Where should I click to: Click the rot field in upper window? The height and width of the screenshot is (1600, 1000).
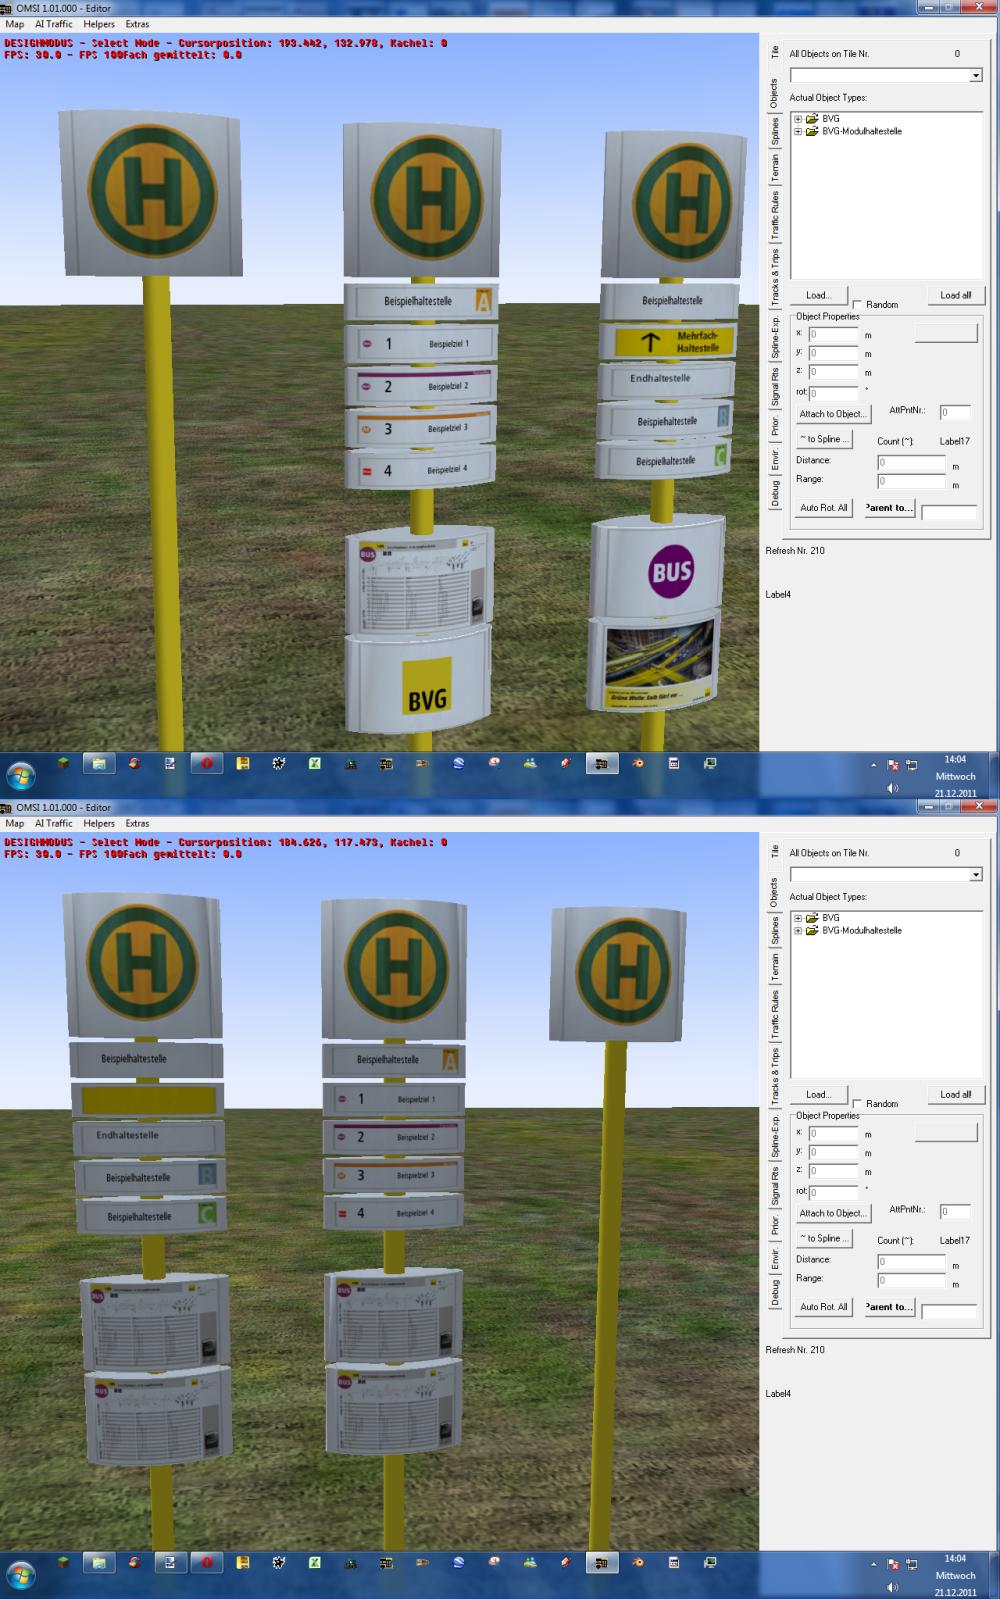tap(833, 393)
